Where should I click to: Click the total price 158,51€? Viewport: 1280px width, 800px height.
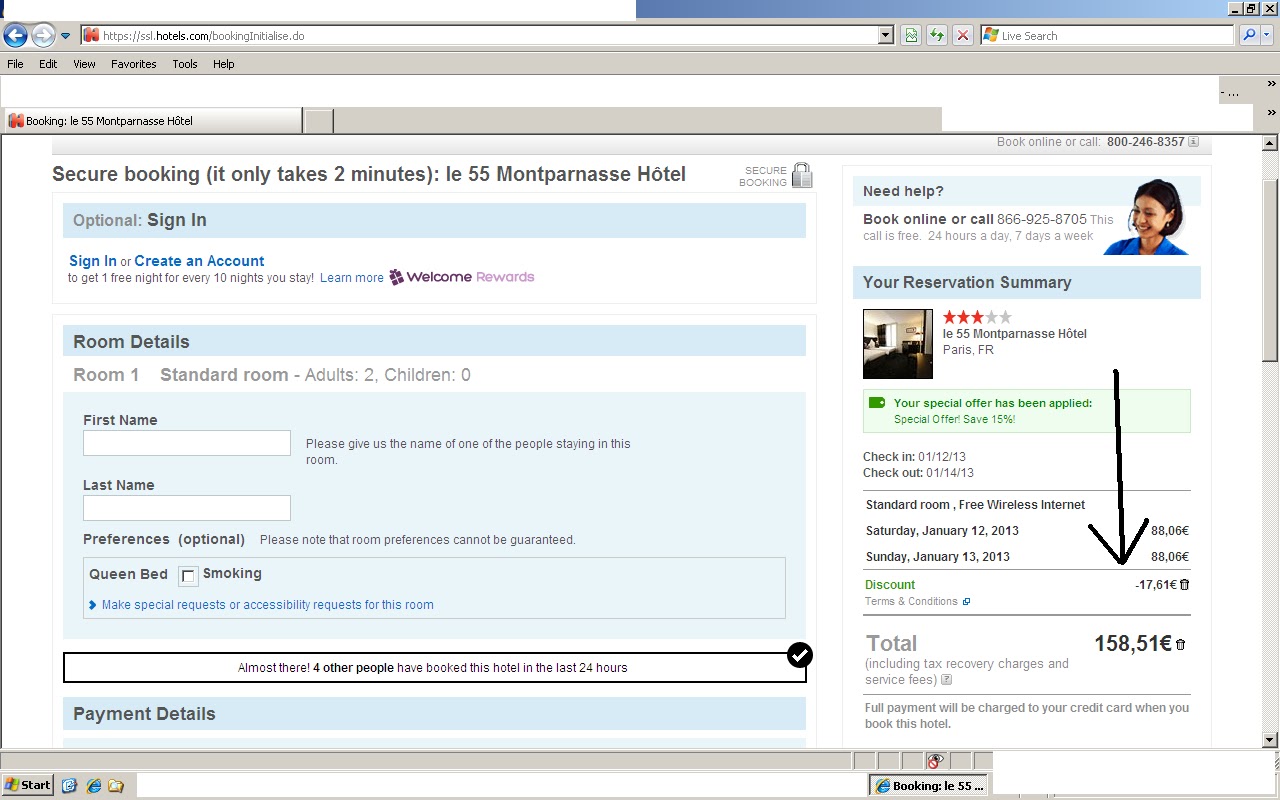click(1133, 644)
